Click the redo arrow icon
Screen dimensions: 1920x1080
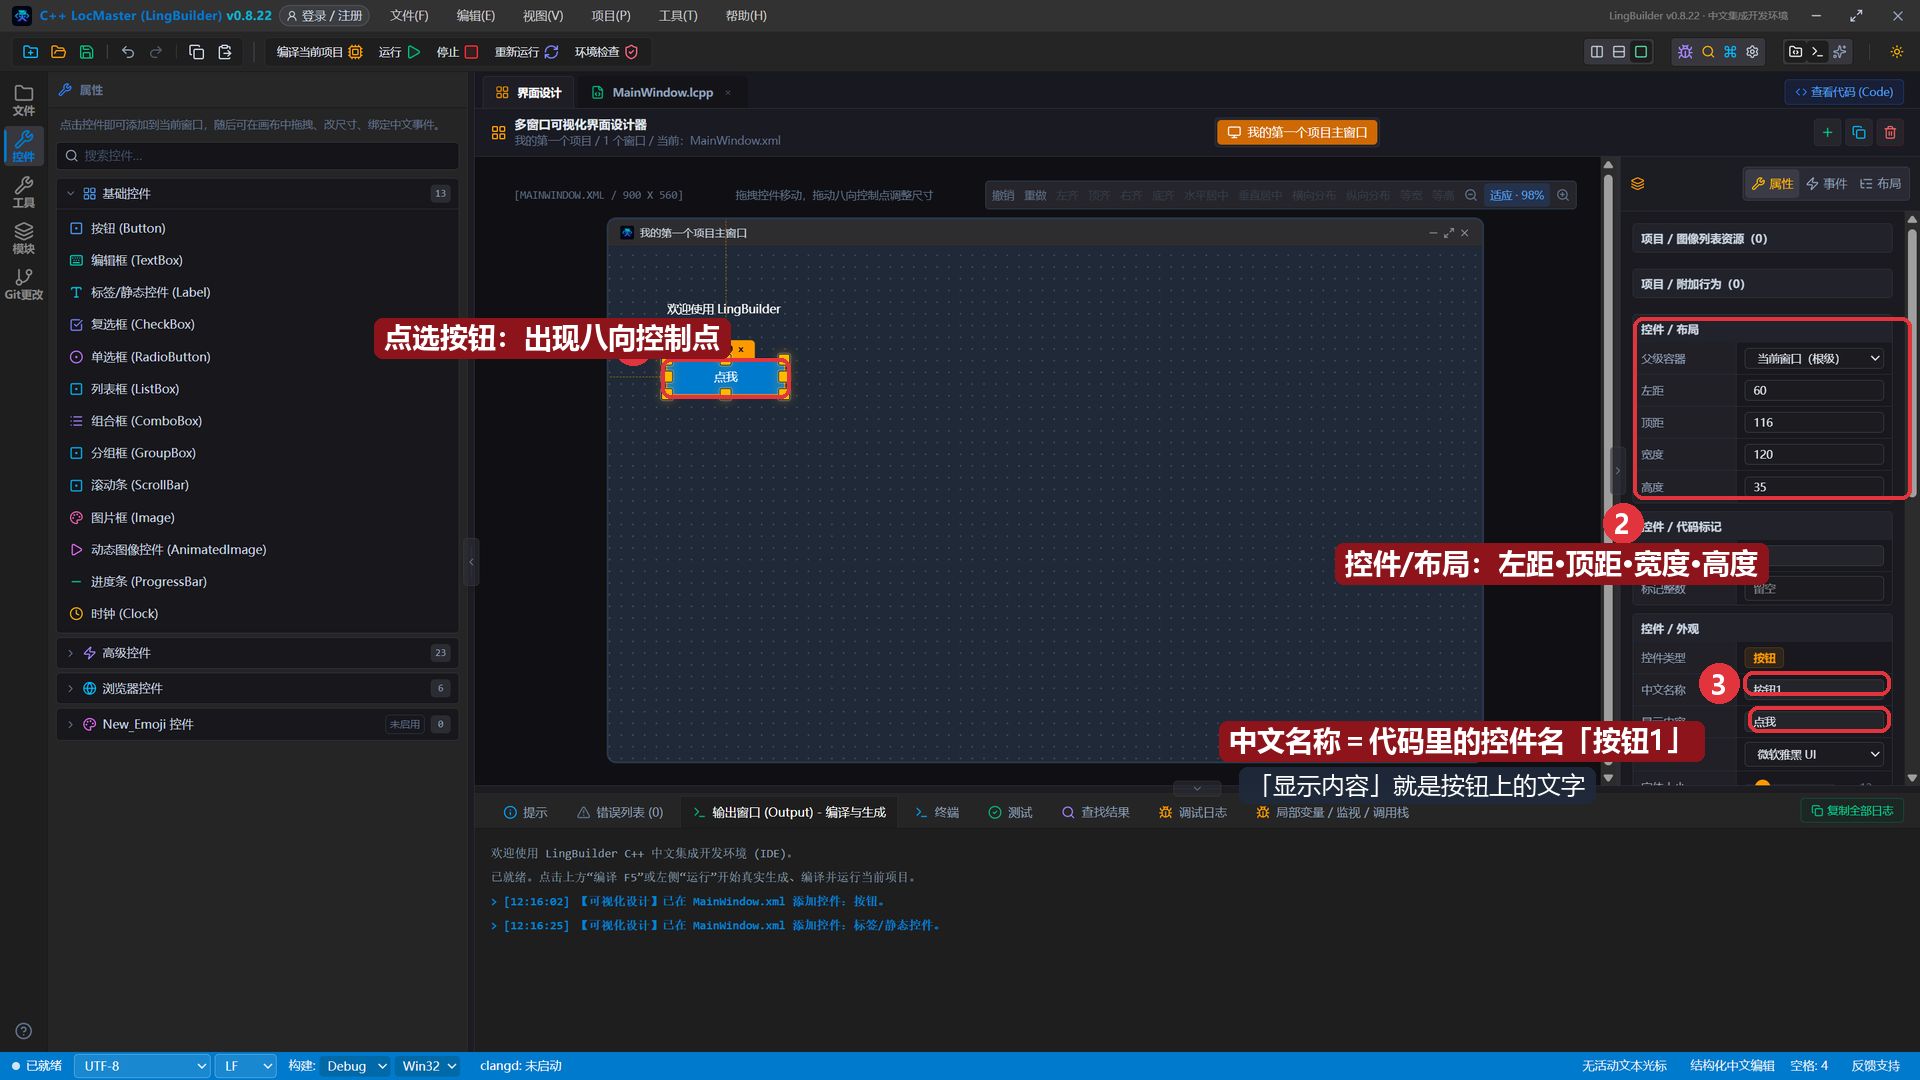[x=156, y=52]
